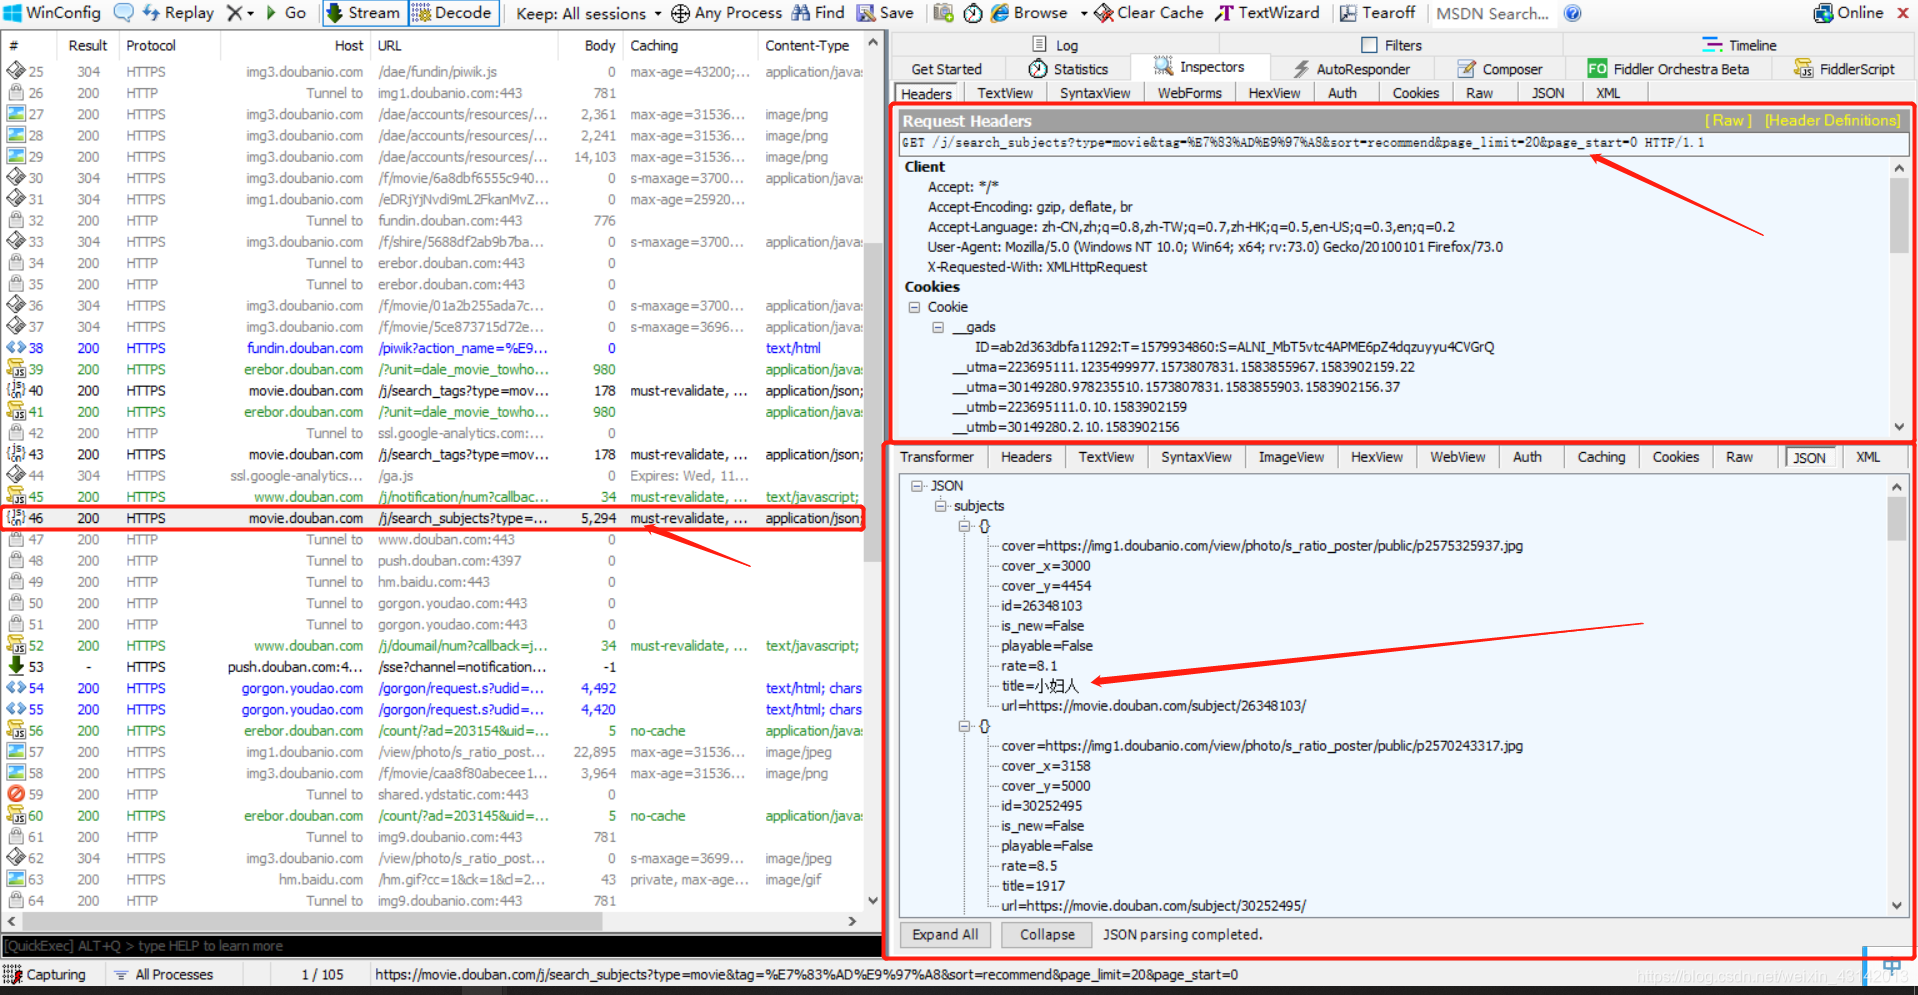Open the comment speech-bubble icon
1918x995 pixels.
[x=124, y=13]
